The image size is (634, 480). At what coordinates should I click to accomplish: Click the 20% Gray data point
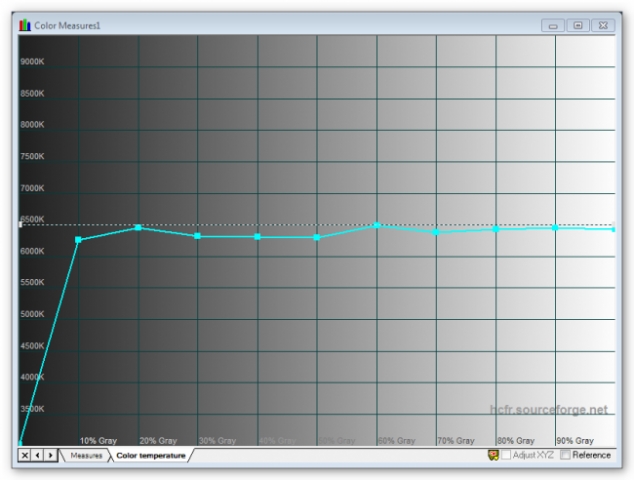pyautogui.click(x=138, y=228)
